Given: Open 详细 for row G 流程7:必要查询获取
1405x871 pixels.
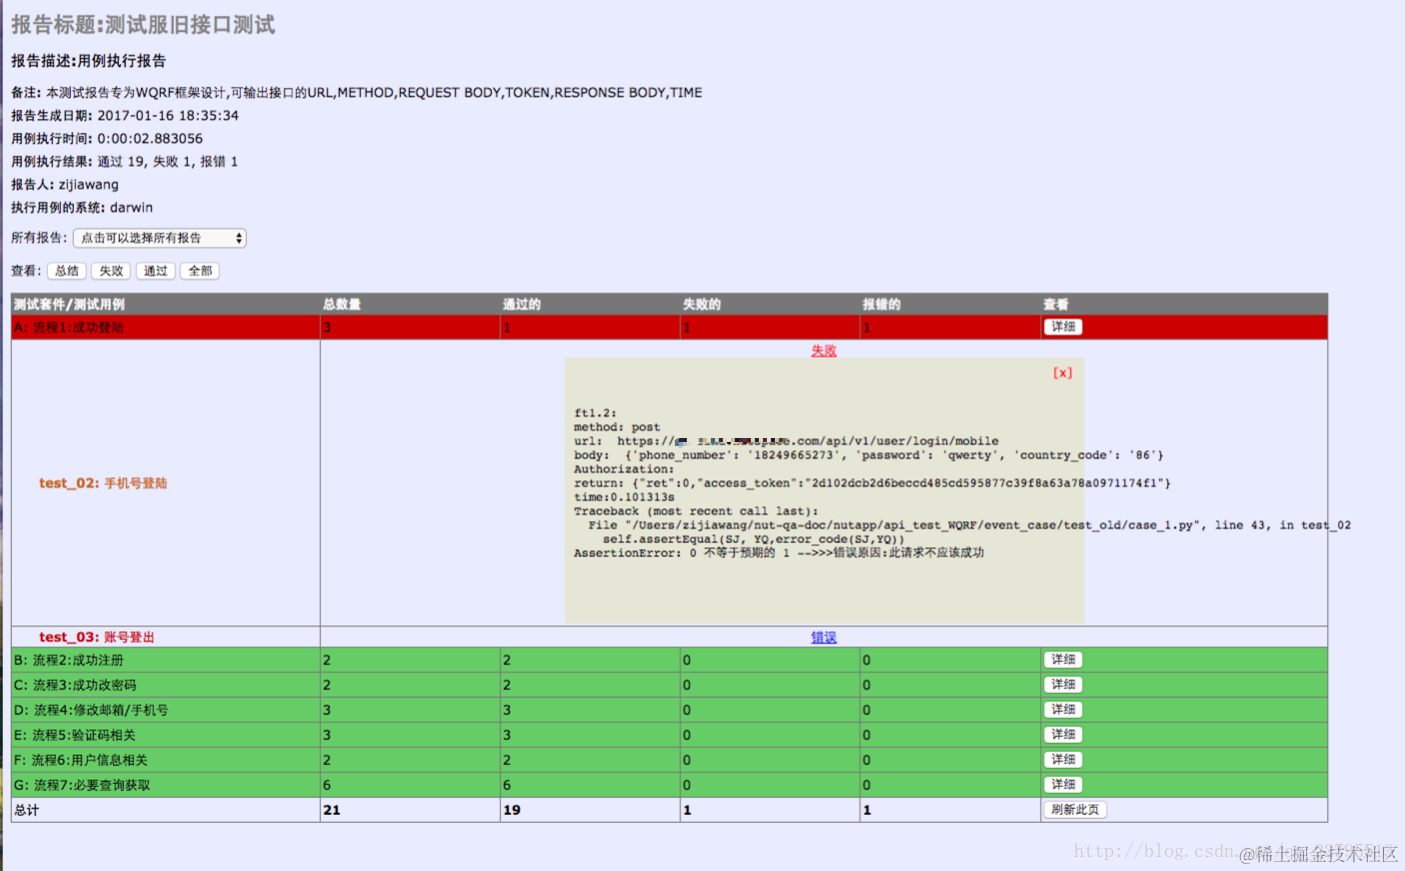Looking at the screenshot, I should (1063, 785).
